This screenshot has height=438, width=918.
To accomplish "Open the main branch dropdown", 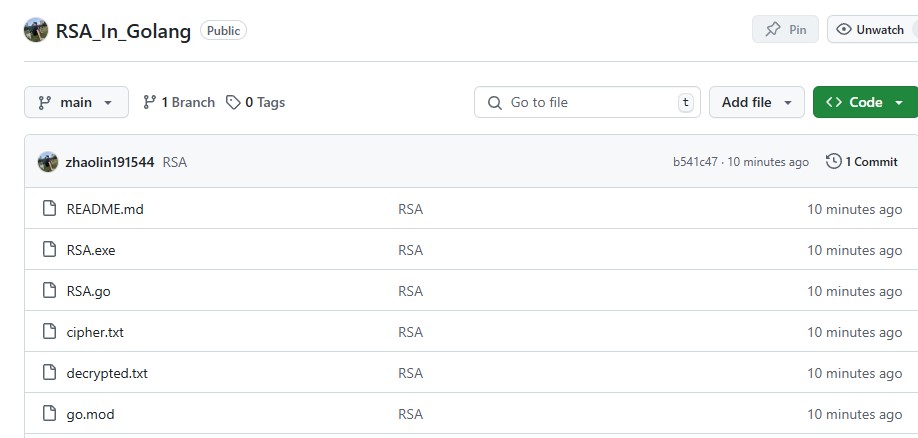I will tap(76, 102).
